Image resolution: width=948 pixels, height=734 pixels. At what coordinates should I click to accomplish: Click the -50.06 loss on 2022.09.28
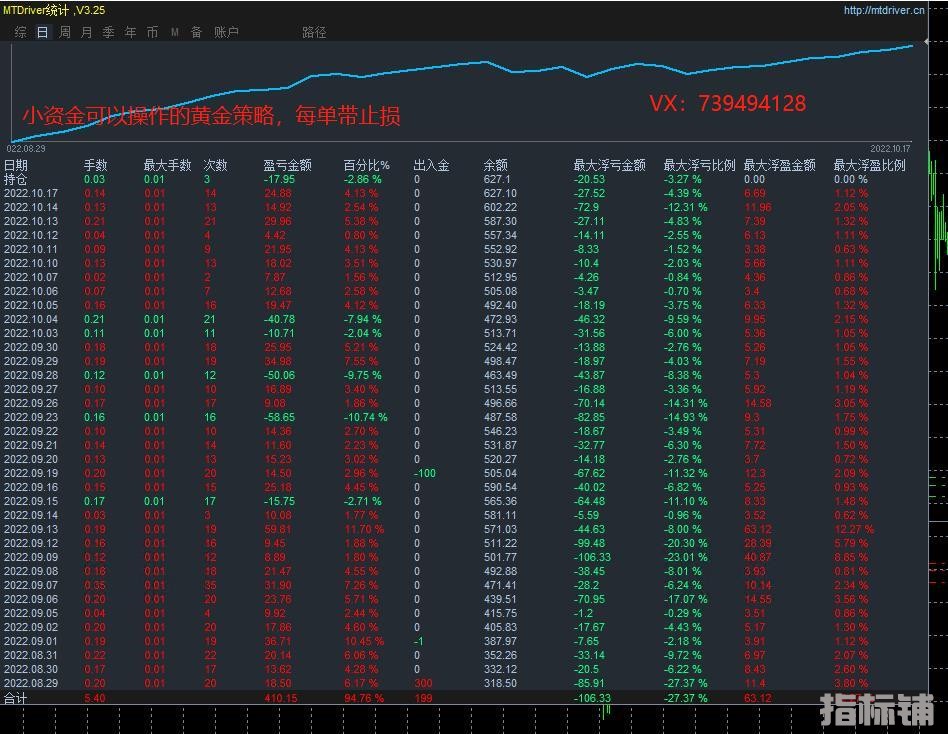279,375
